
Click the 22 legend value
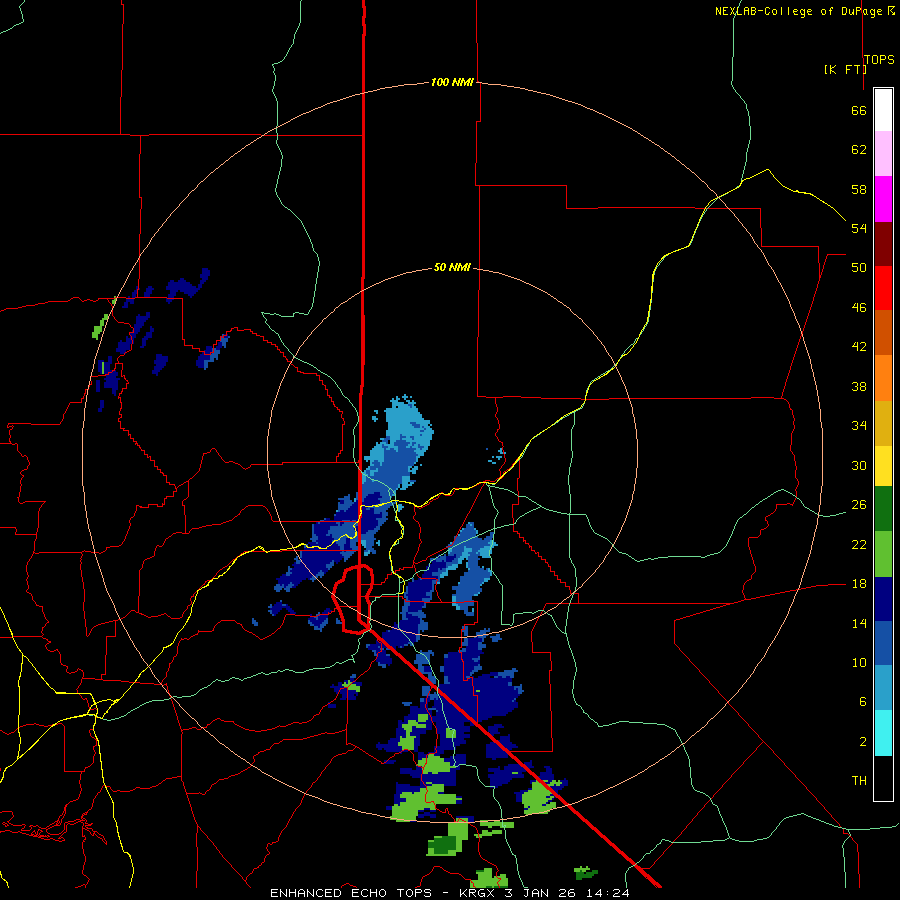point(859,544)
